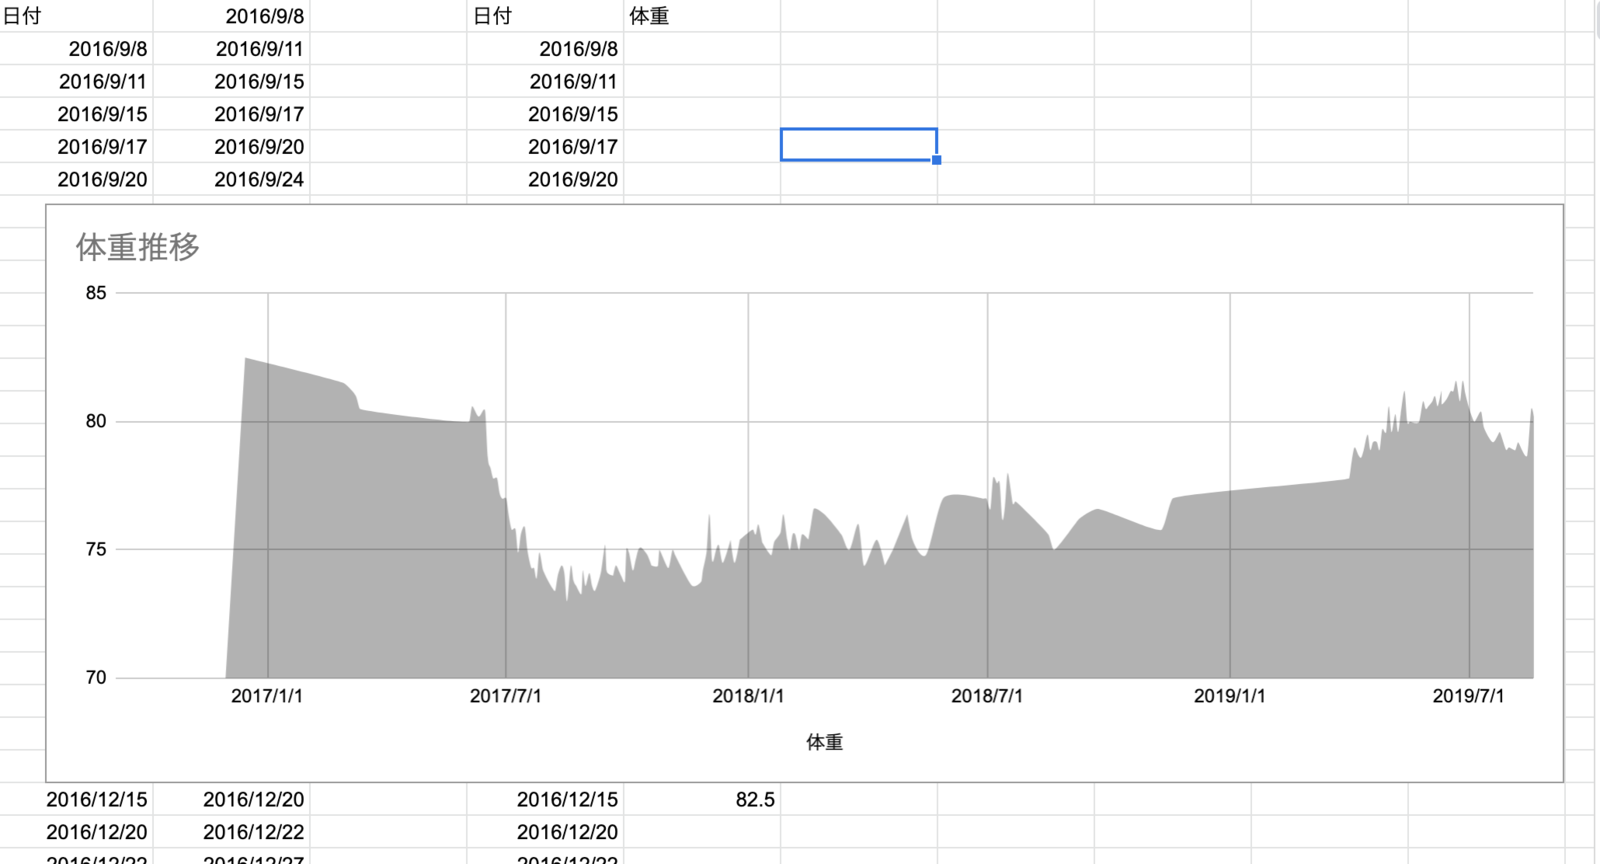The width and height of the screenshot is (1600, 864).
Task: Select the 82.5 weight value cell
Action: coord(702,799)
